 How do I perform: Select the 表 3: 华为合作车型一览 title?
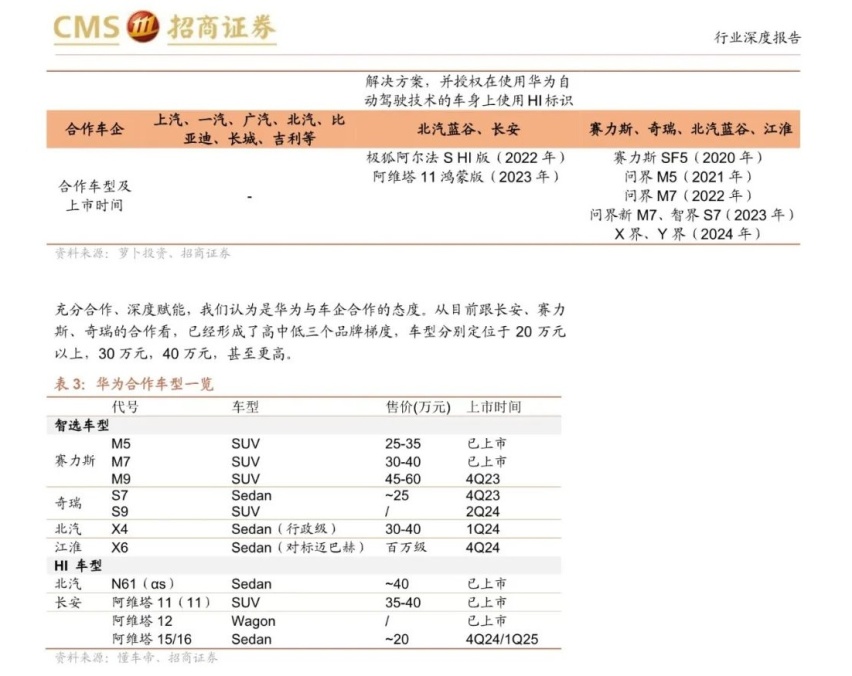pyautogui.click(x=134, y=384)
